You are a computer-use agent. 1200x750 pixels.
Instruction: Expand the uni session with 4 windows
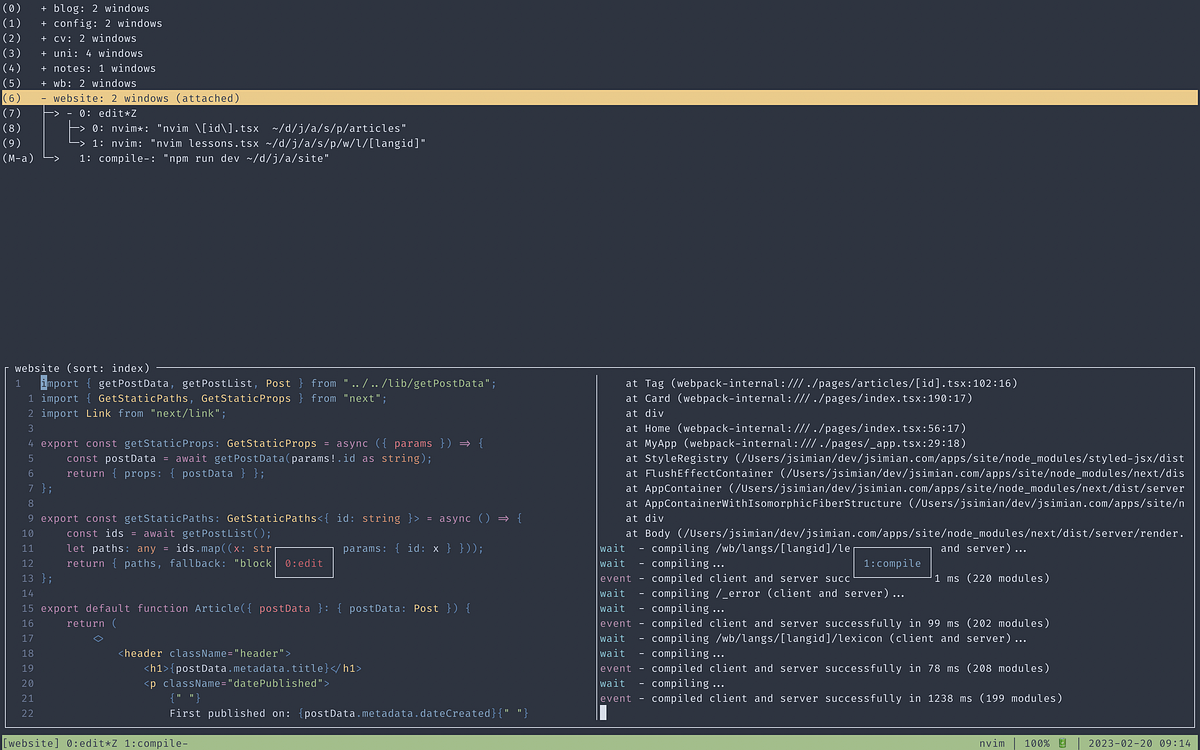pyautogui.click(x=43, y=53)
